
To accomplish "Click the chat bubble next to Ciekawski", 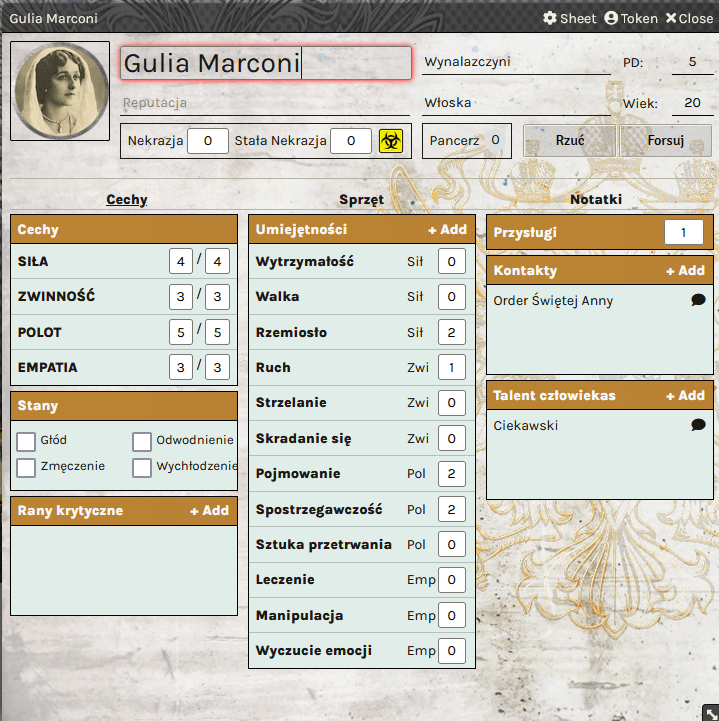I will 698,425.
